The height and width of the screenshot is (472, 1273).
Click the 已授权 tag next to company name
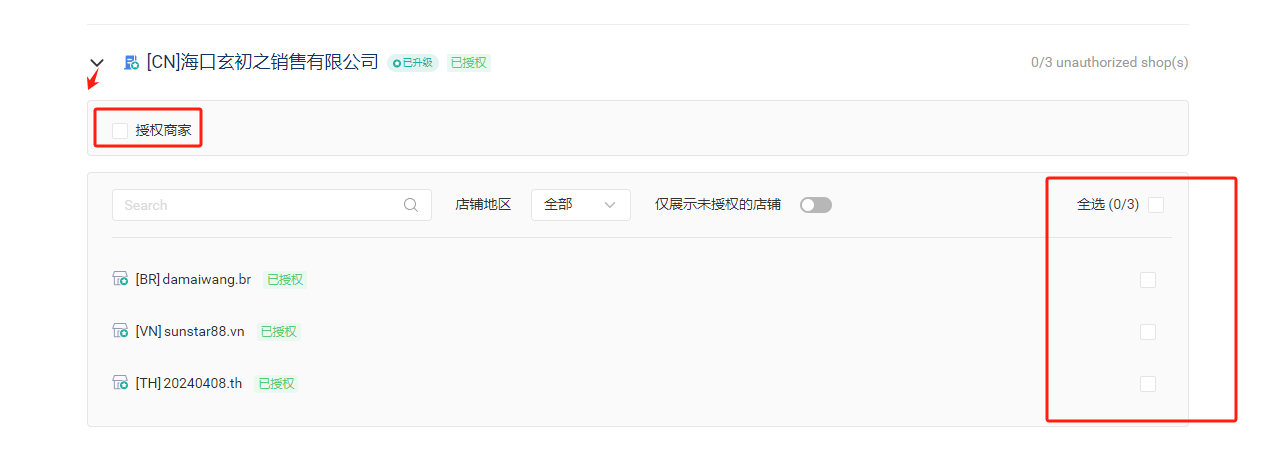(x=469, y=63)
